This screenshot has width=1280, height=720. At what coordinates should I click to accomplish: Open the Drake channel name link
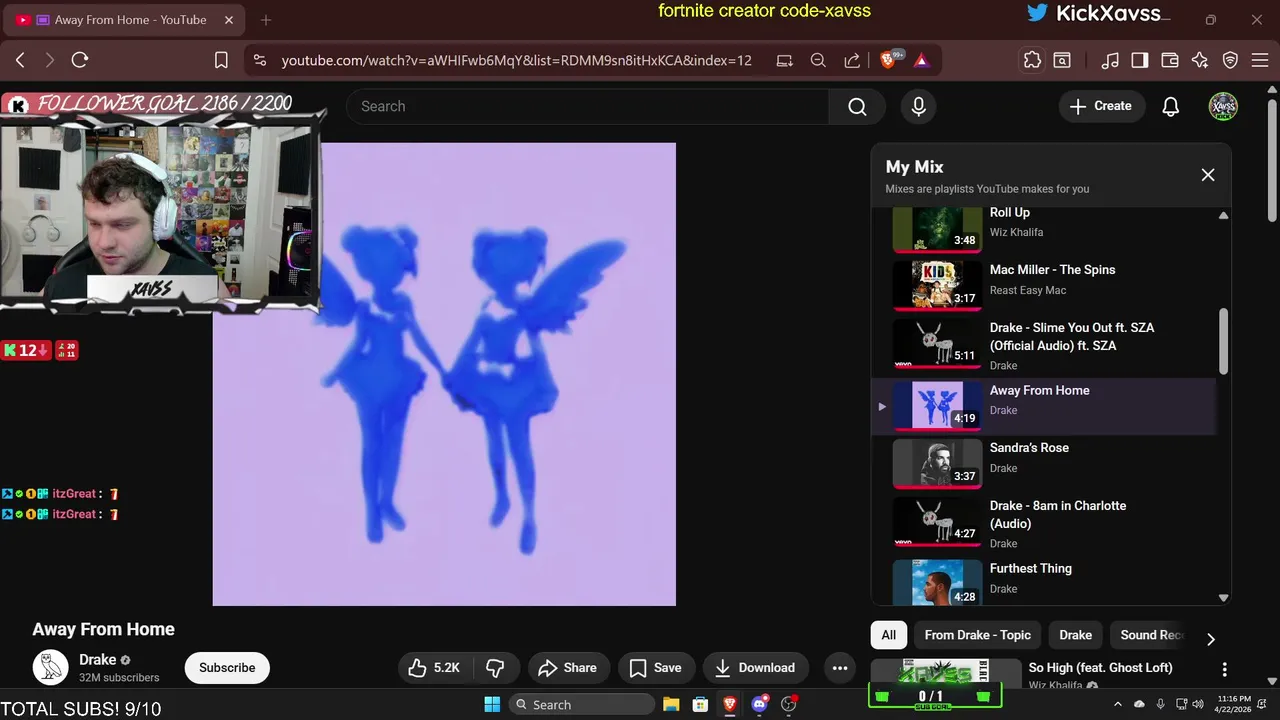coord(98,659)
